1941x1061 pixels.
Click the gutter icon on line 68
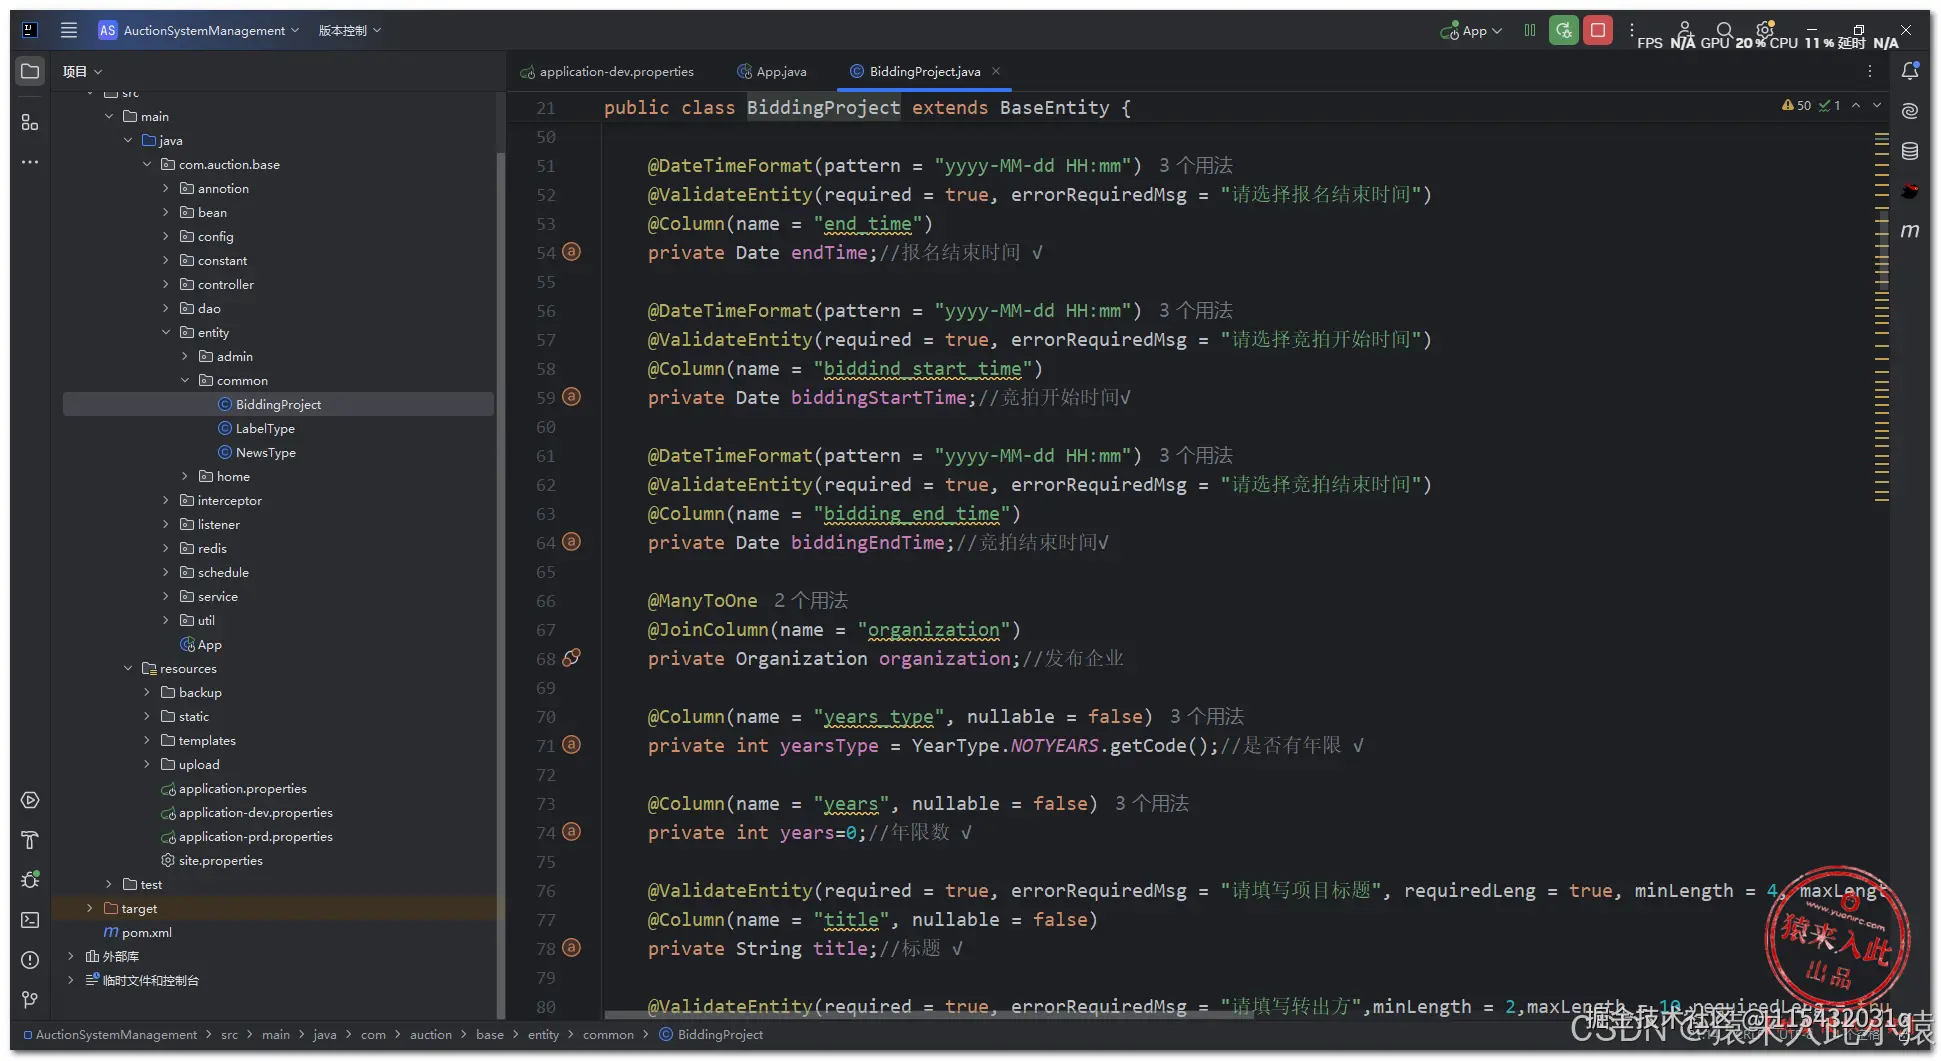[x=571, y=658]
